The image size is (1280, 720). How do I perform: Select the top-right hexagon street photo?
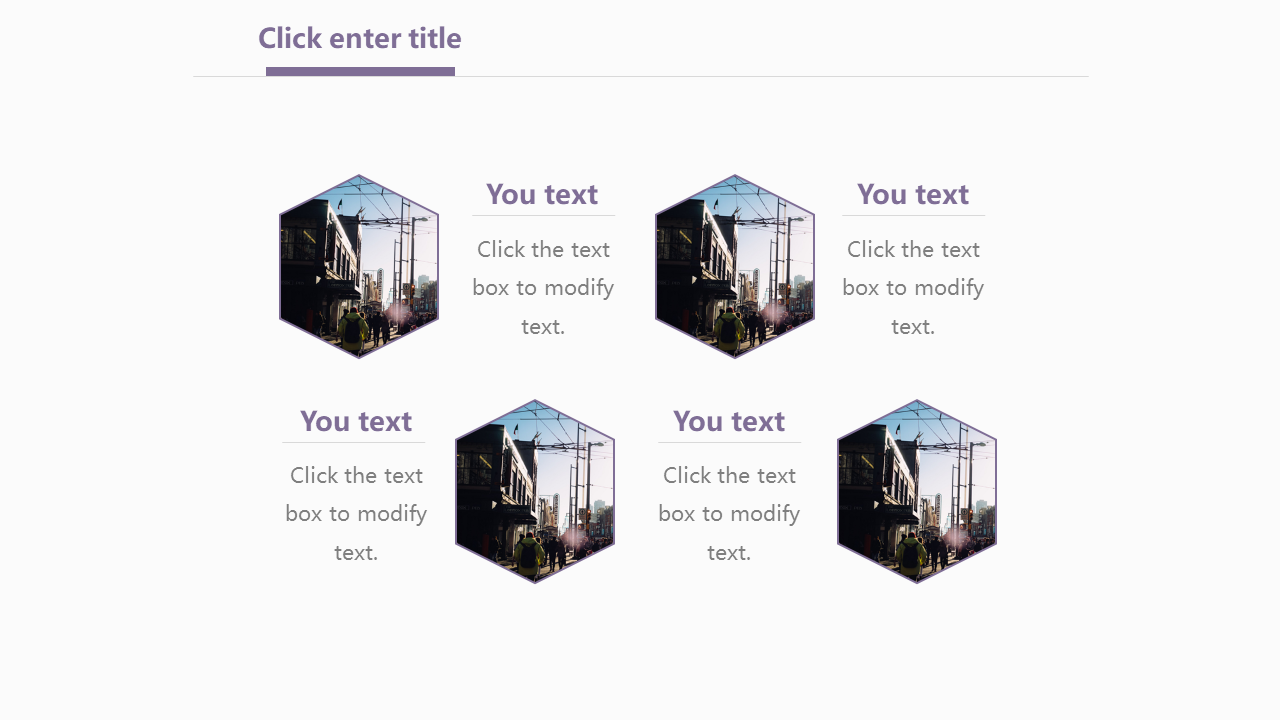coord(735,266)
